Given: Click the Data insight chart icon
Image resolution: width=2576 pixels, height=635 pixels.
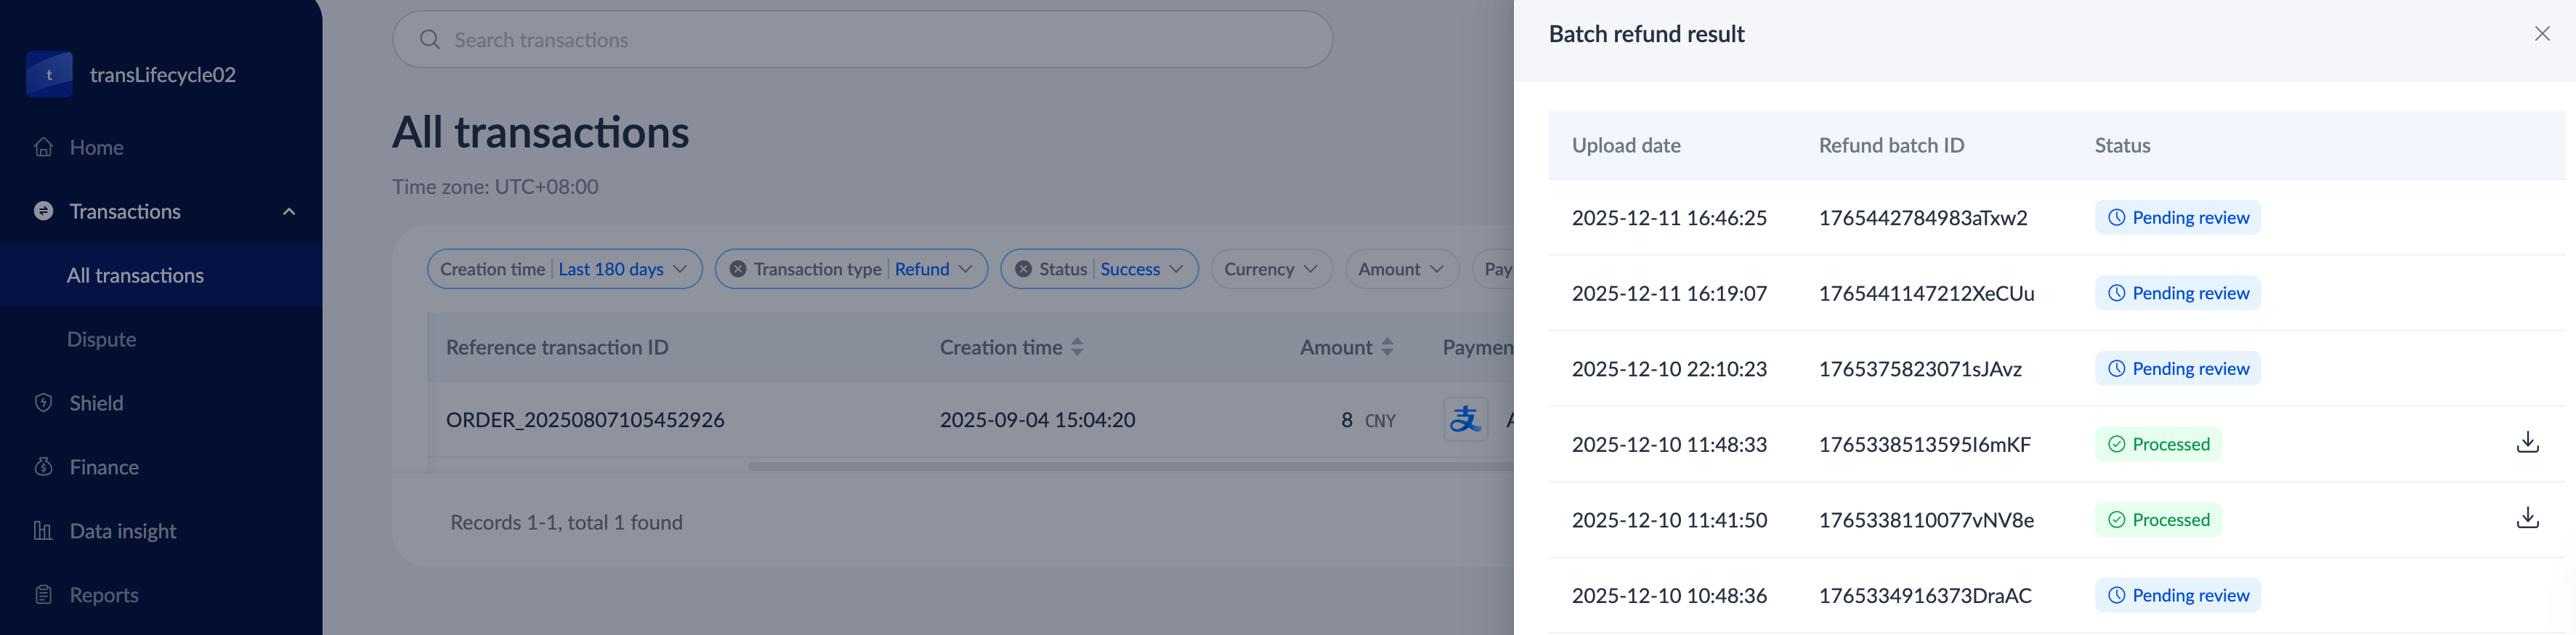Looking at the screenshot, I should pos(43,531).
